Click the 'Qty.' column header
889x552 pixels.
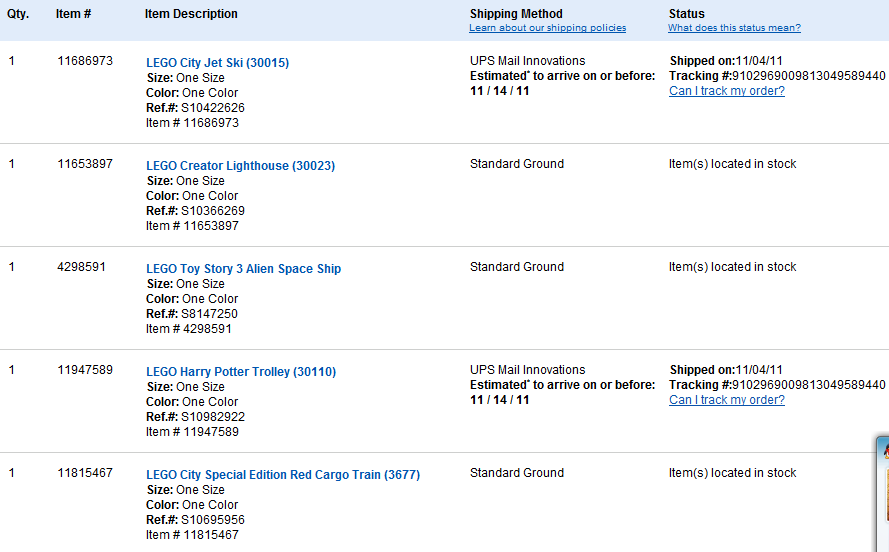click(x=19, y=14)
